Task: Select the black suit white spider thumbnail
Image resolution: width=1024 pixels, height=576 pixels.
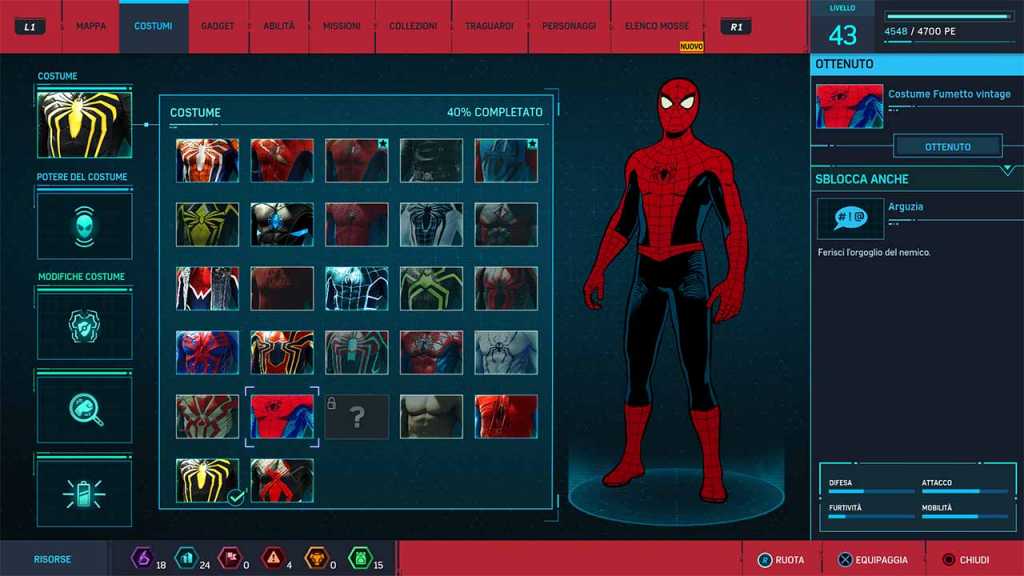Action: click(431, 224)
